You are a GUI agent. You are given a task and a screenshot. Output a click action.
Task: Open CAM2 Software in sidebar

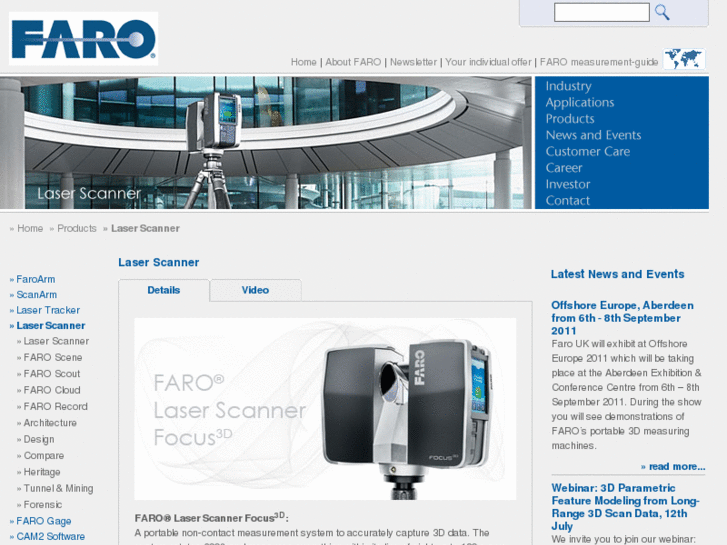(51, 537)
